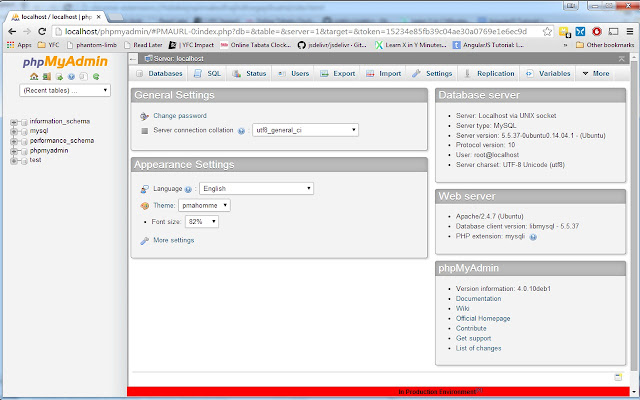
Task: Open the Import tab
Action: [384, 73]
